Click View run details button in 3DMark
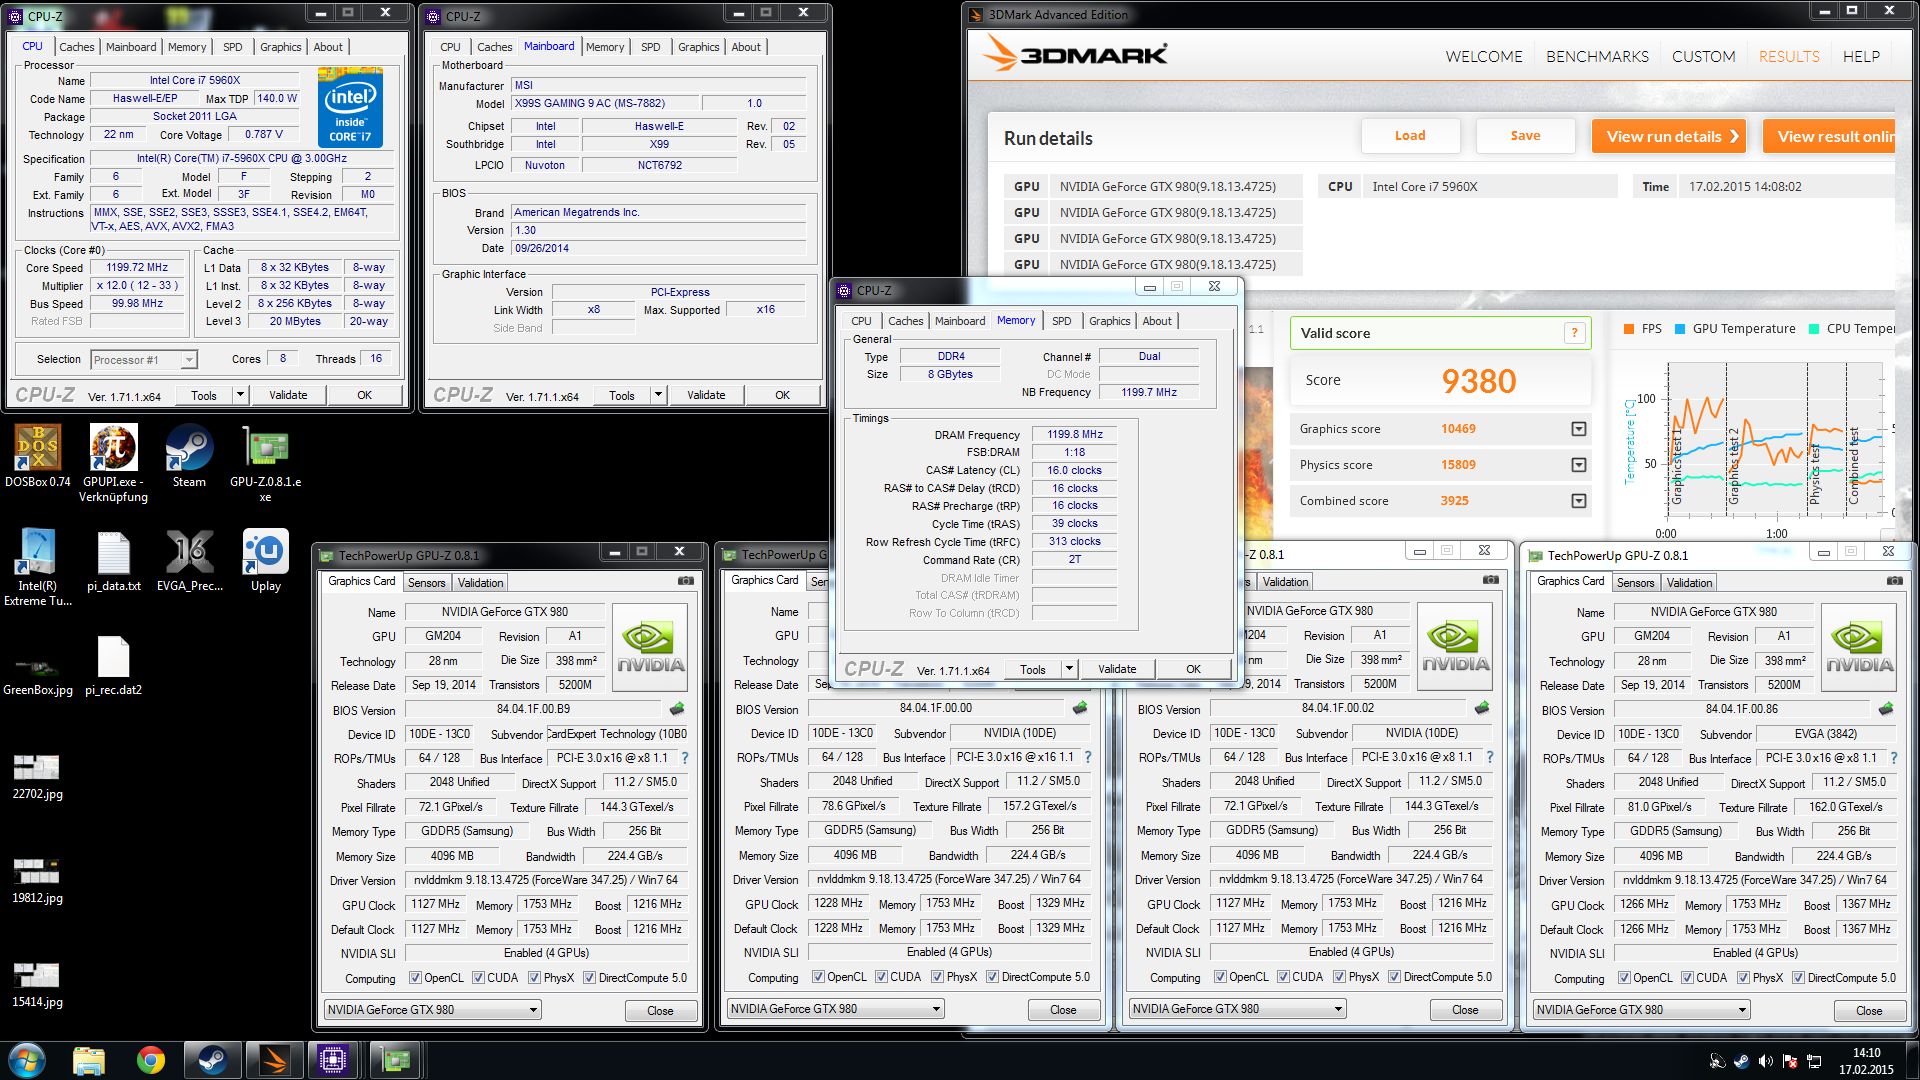This screenshot has height=1080, width=1920. 1669,136
